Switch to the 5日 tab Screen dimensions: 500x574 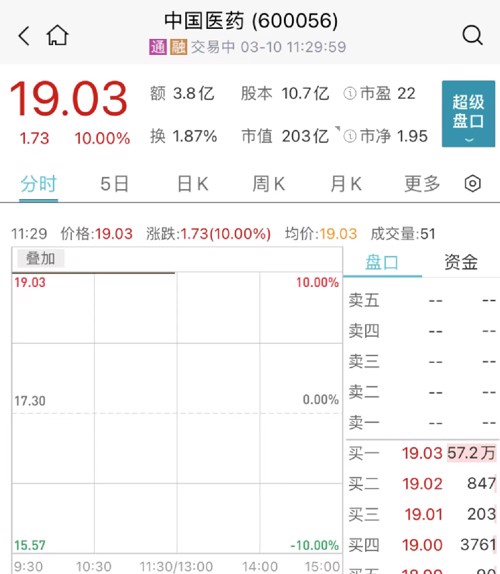pyautogui.click(x=114, y=184)
